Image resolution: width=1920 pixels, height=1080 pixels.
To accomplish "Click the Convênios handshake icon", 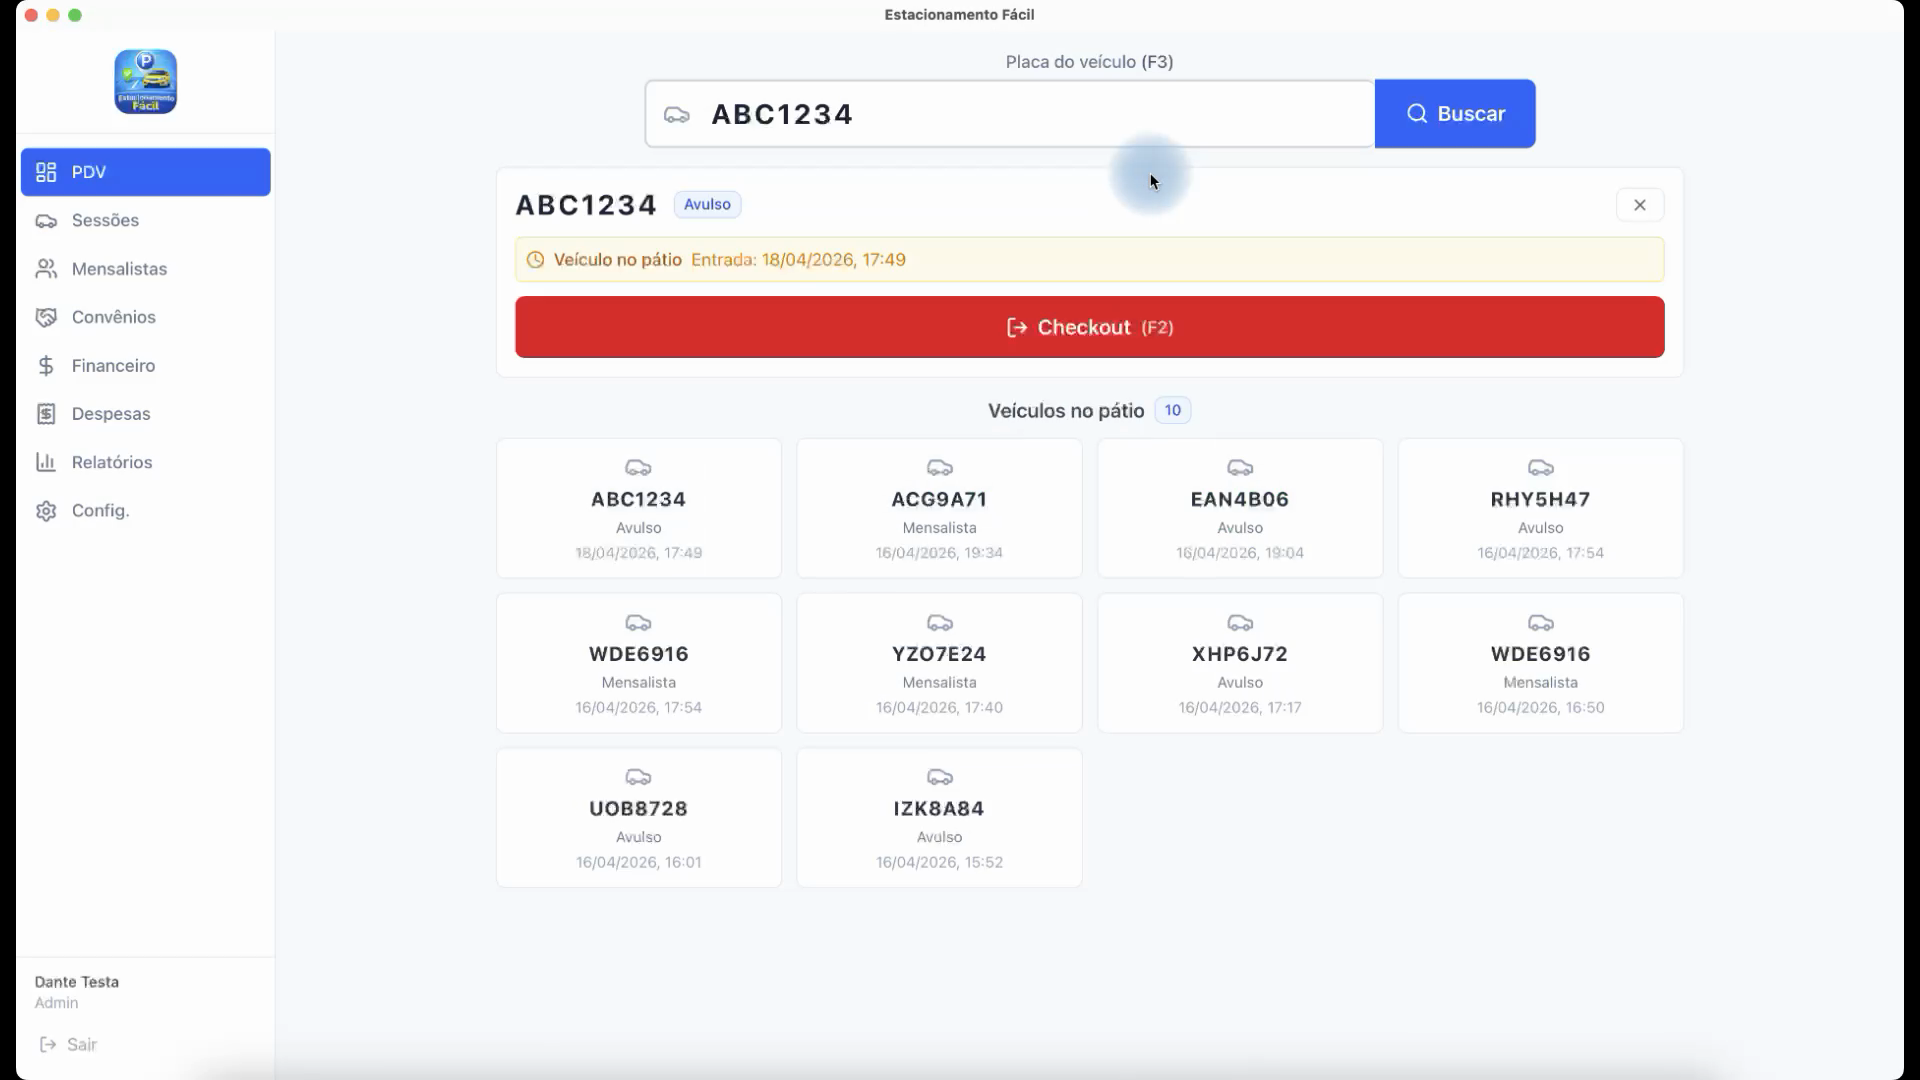I will 46,317.
